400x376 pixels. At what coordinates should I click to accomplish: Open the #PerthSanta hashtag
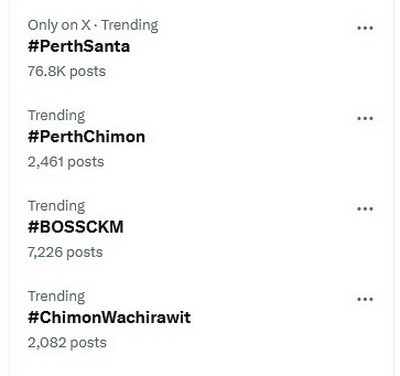click(79, 46)
